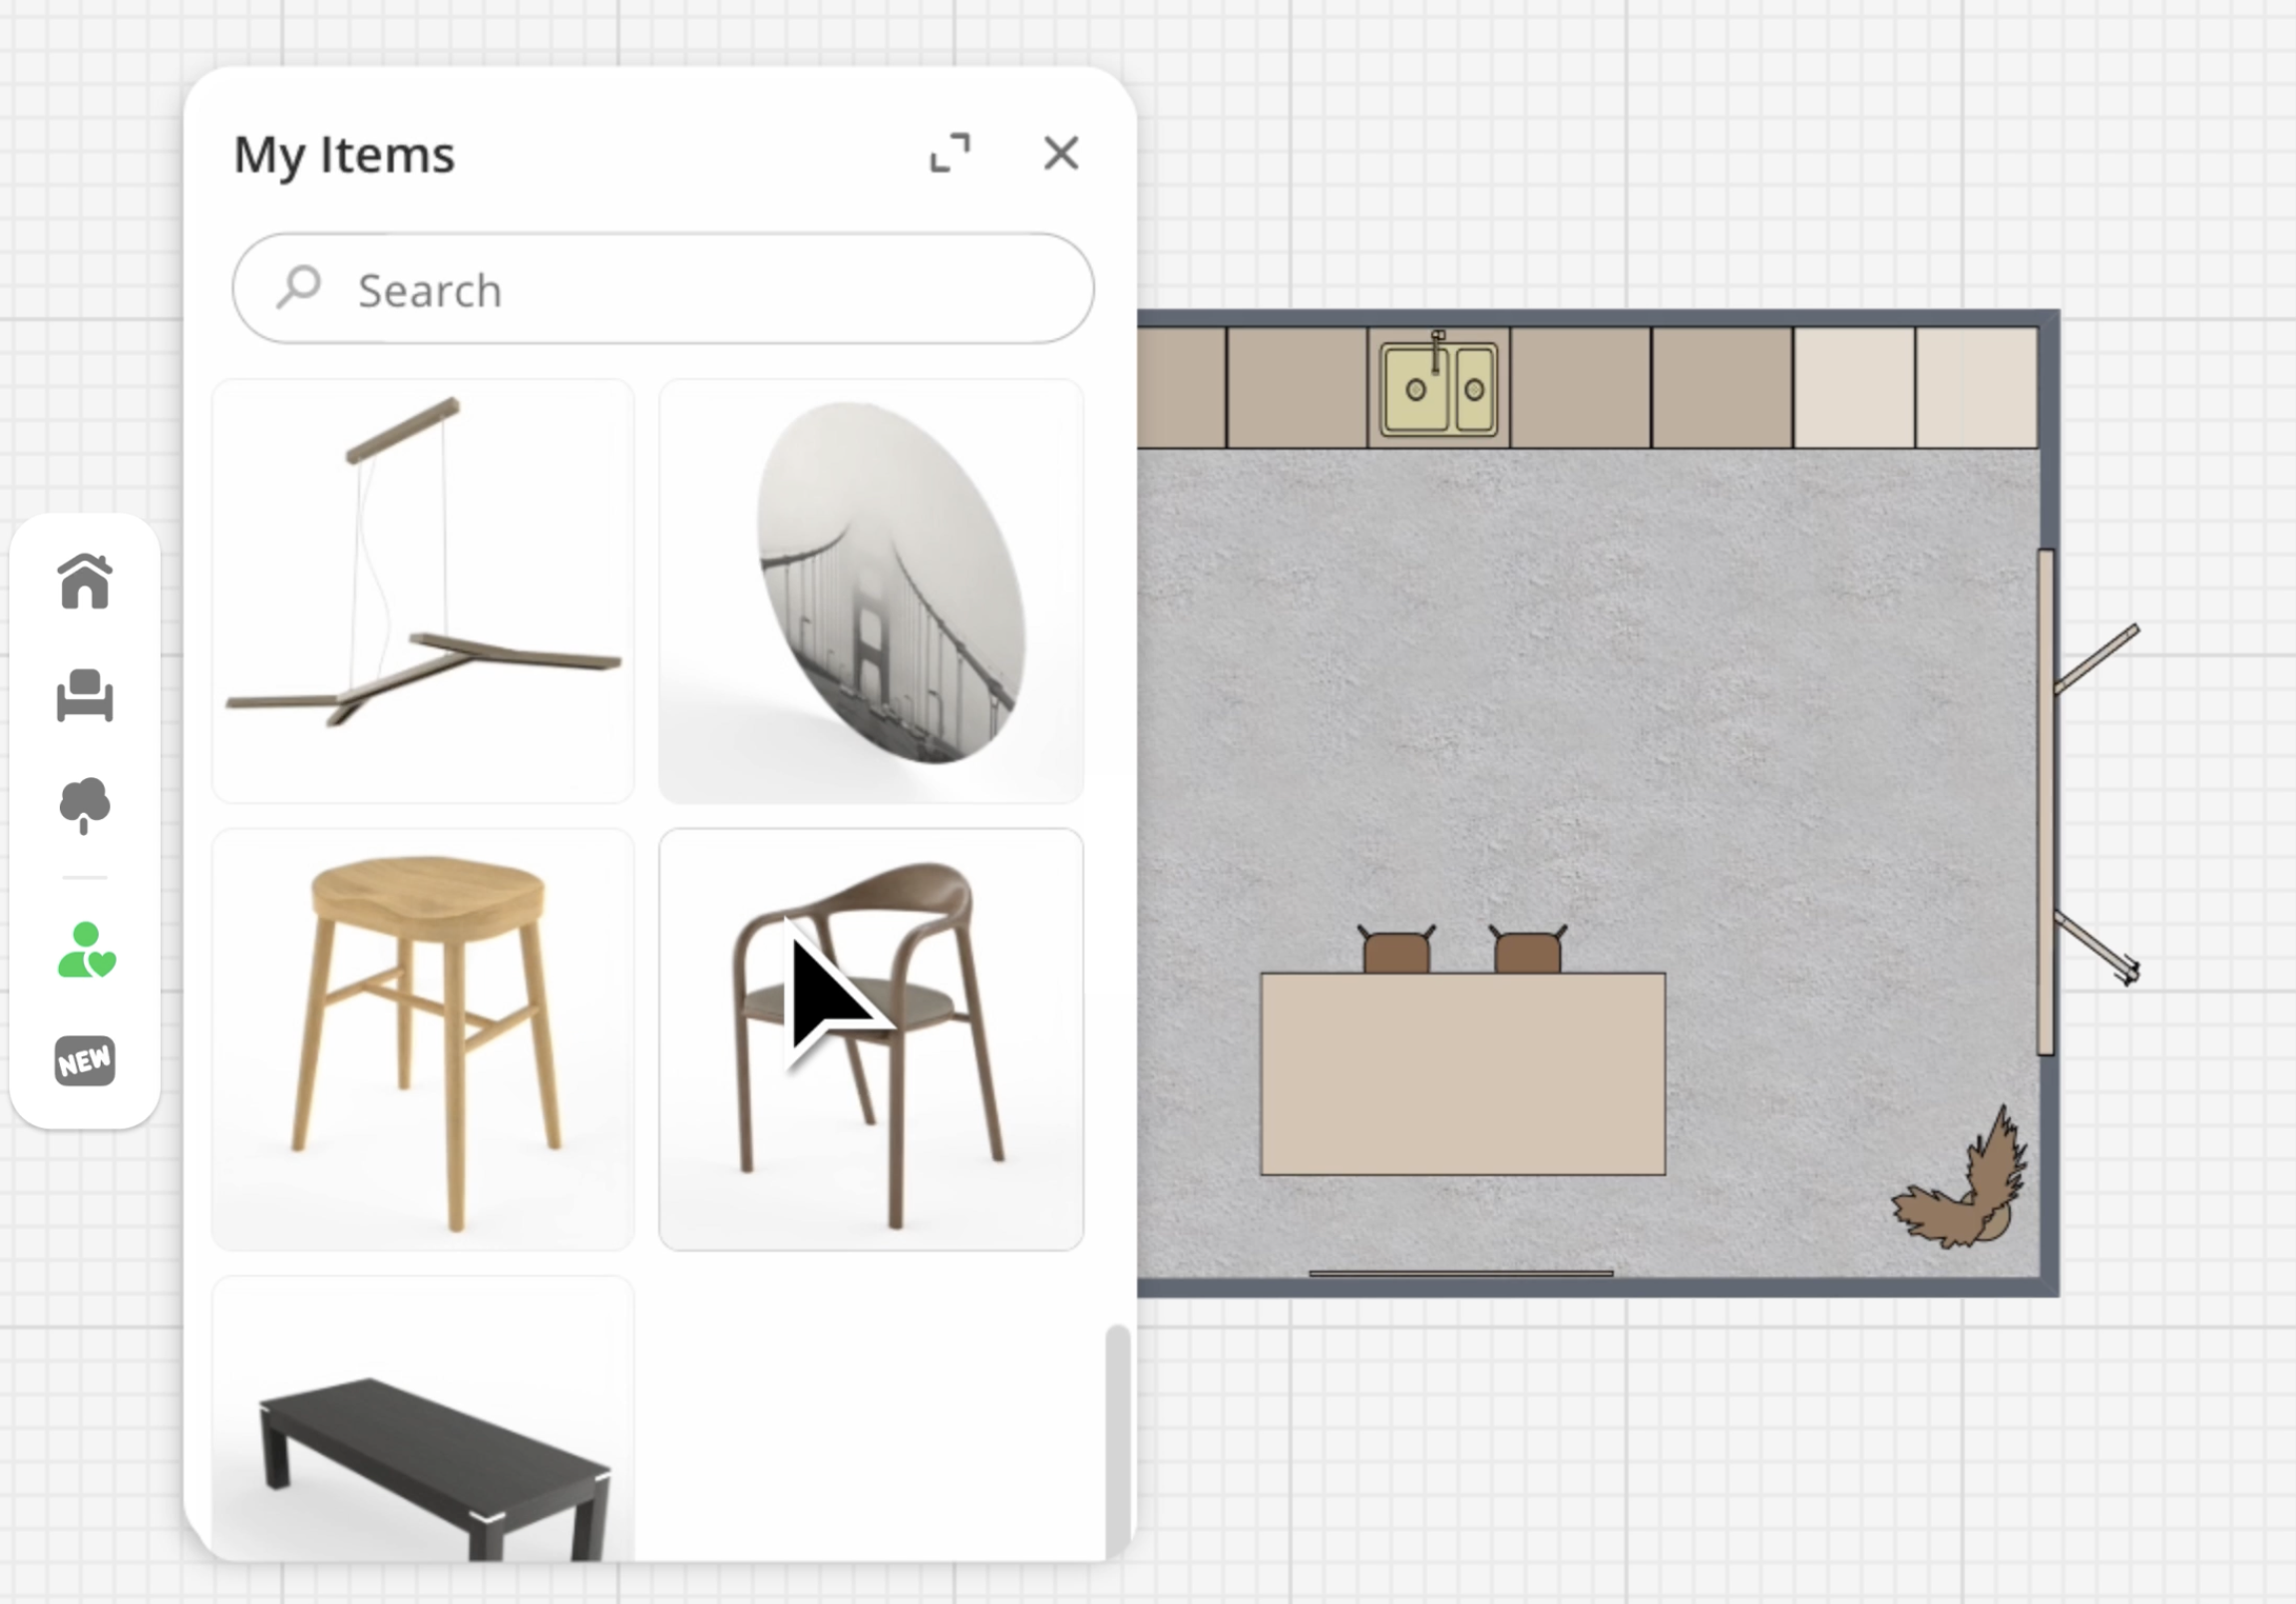Select the double door on right wall
Image resolution: width=2296 pixels, height=1604 pixels.
[x=2046, y=802]
